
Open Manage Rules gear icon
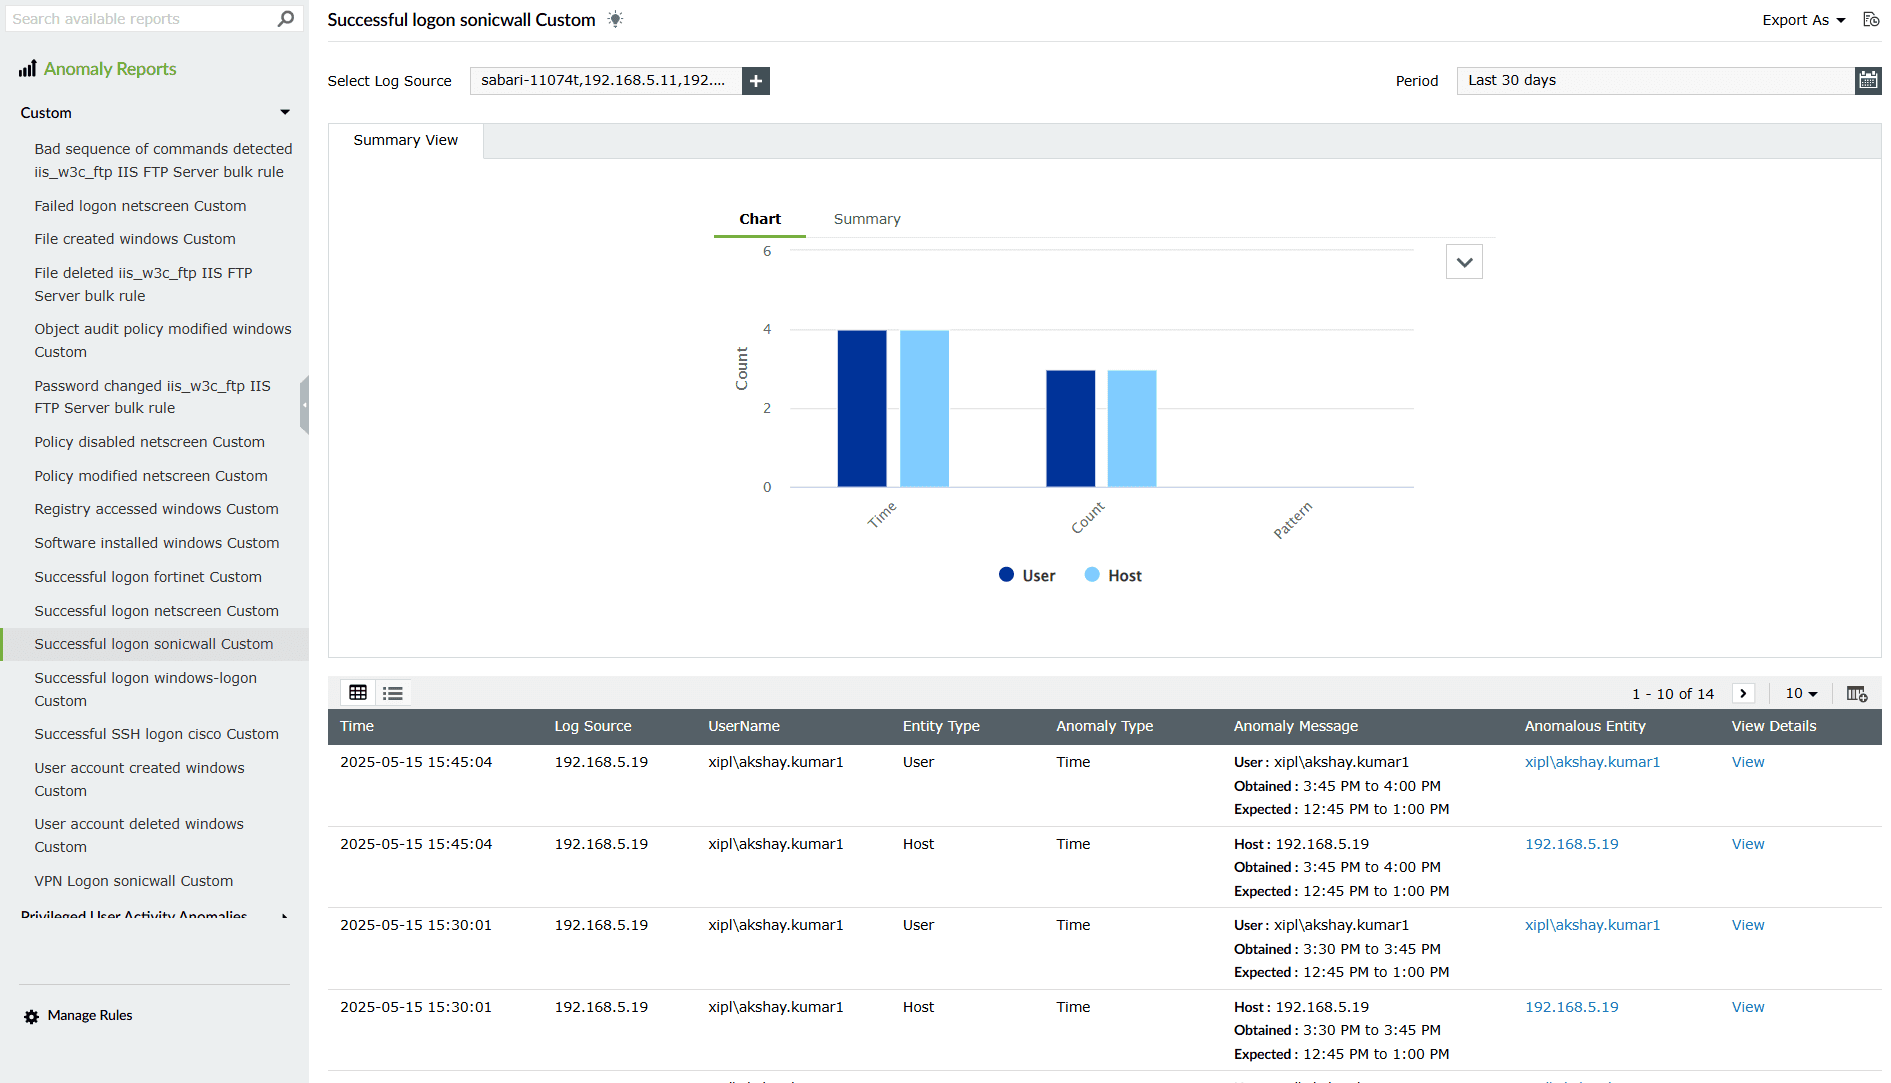coord(32,1016)
